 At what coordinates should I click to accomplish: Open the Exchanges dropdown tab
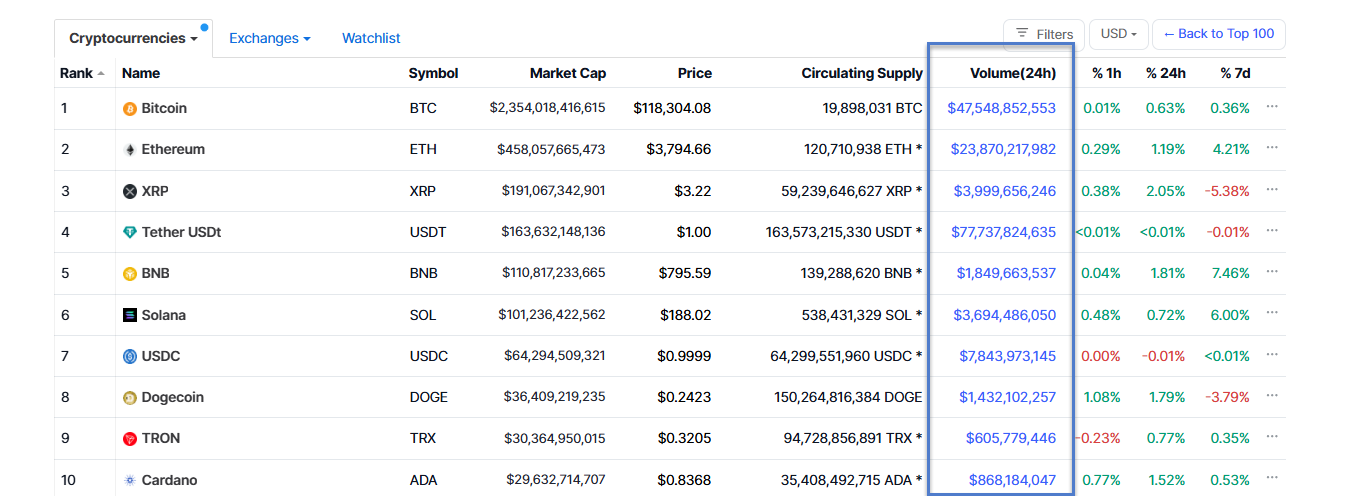coord(270,38)
